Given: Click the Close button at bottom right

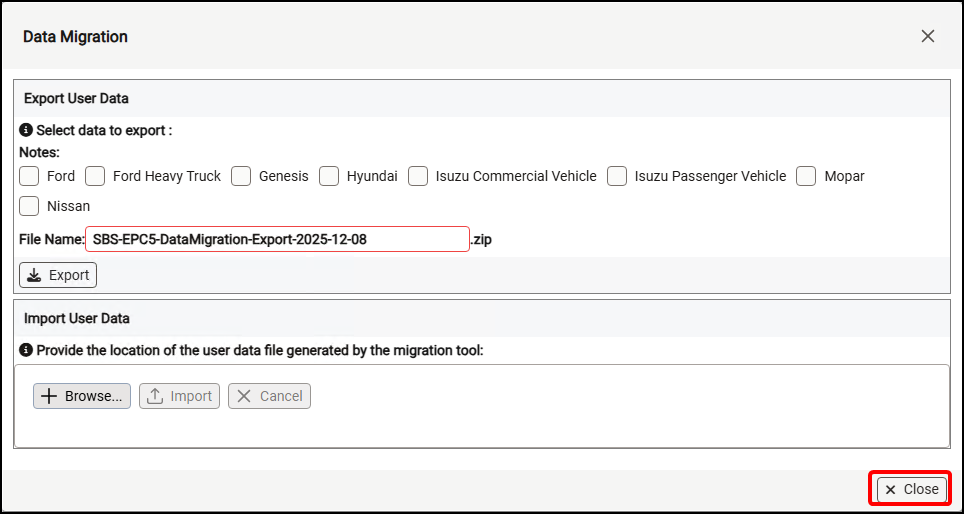Looking at the screenshot, I should (x=911, y=489).
